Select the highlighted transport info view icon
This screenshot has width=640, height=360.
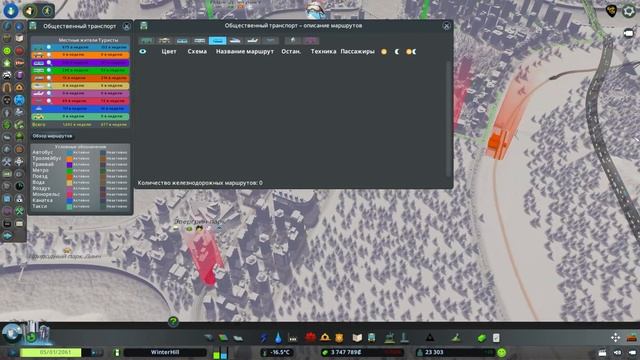19,100
